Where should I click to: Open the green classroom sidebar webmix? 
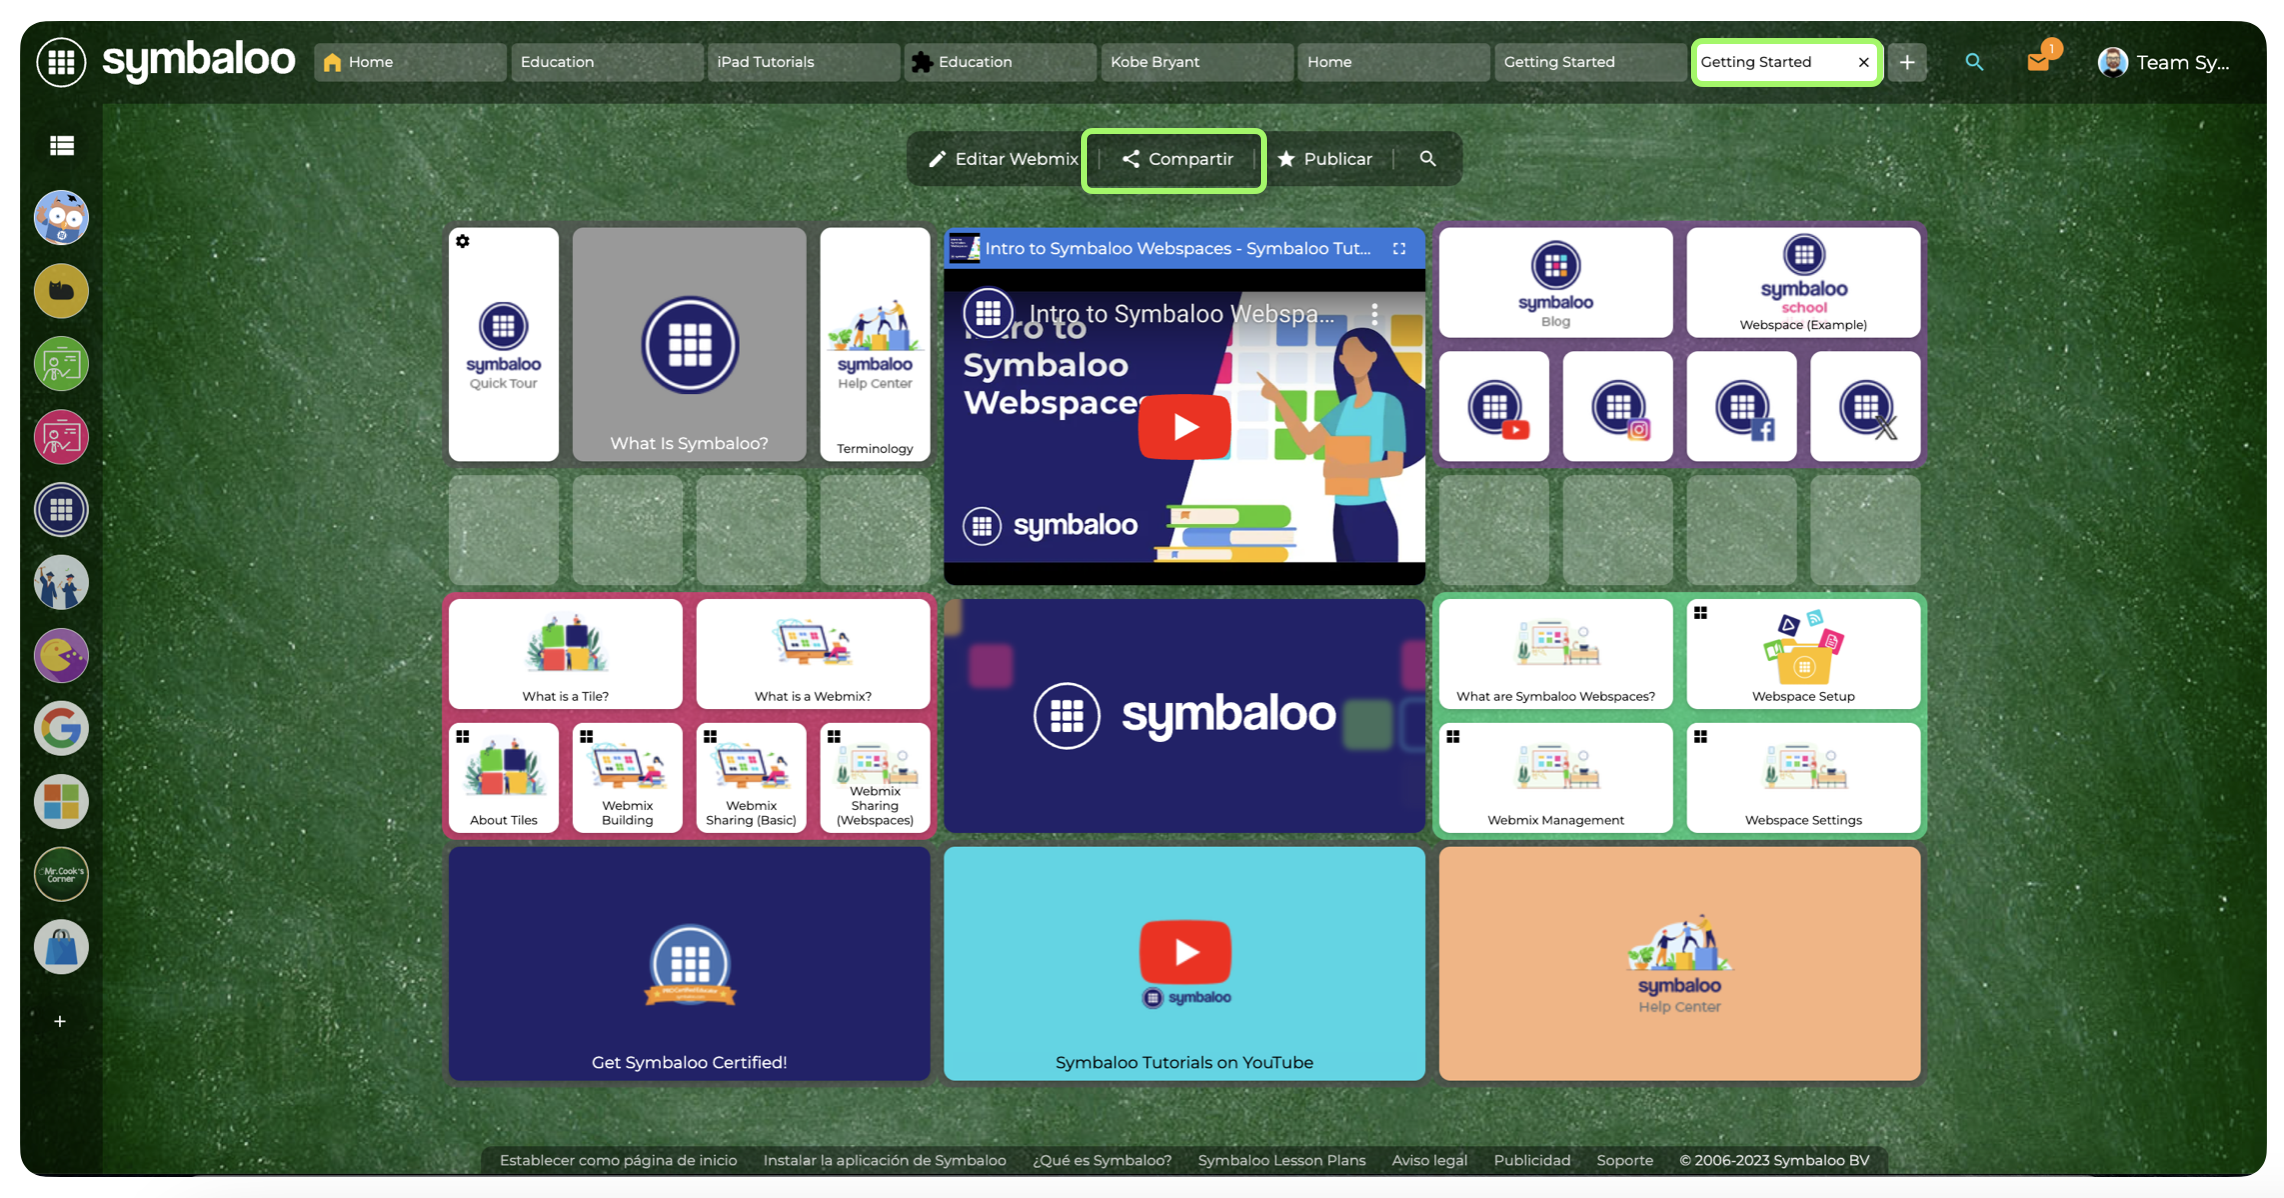point(61,364)
